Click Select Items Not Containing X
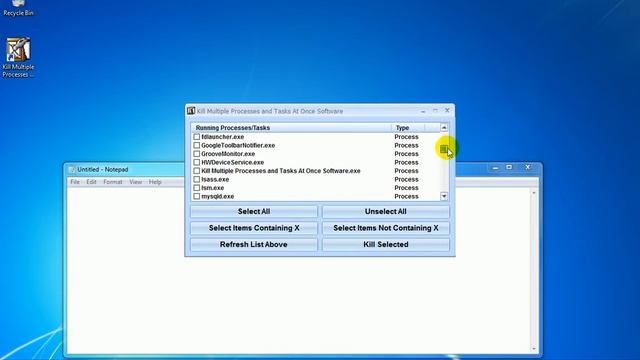640x360 pixels. tap(386, 228)
